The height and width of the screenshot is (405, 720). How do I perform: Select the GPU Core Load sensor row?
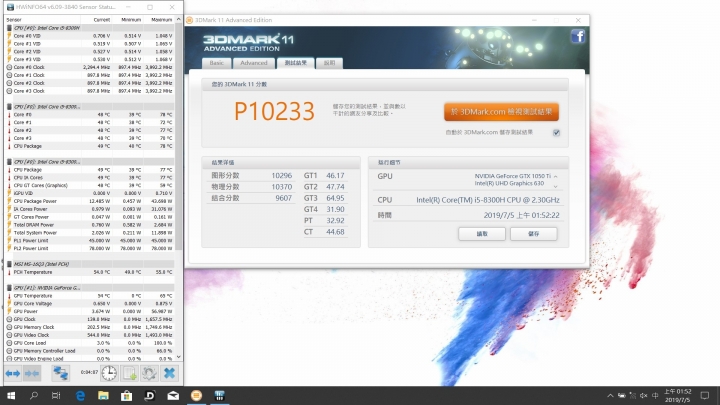(x=90, y=343)
